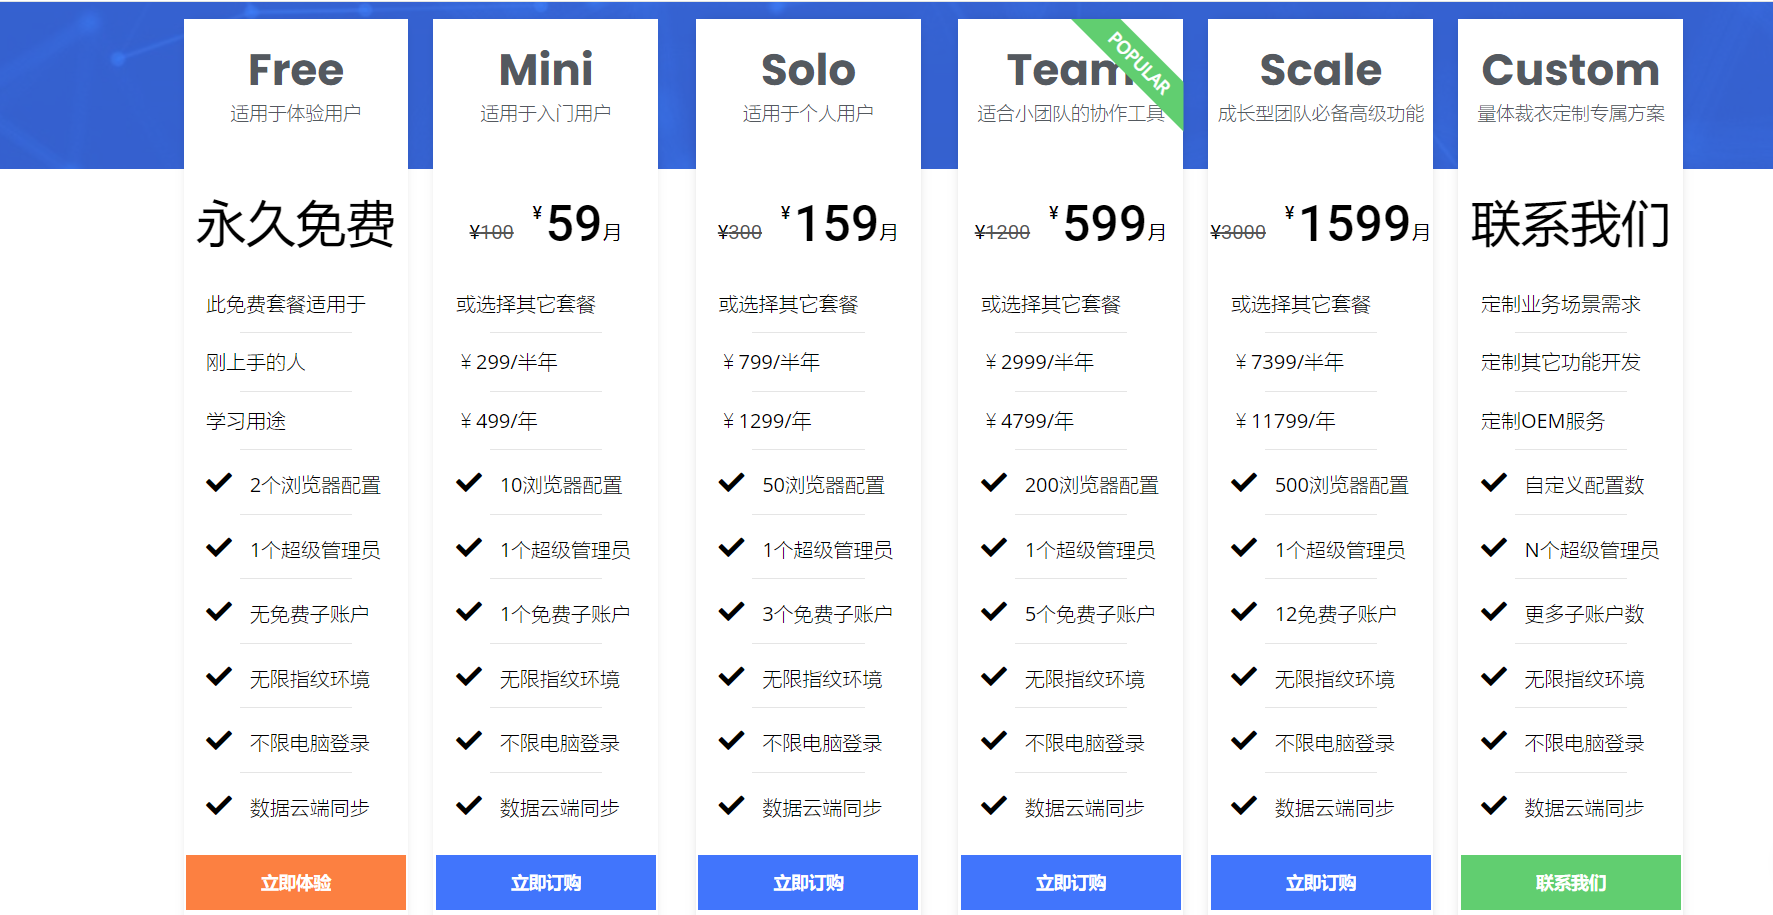1773x915 pixels.
Task: Click 立即订购 under the Solo plan
Action: tap(808, 882)
